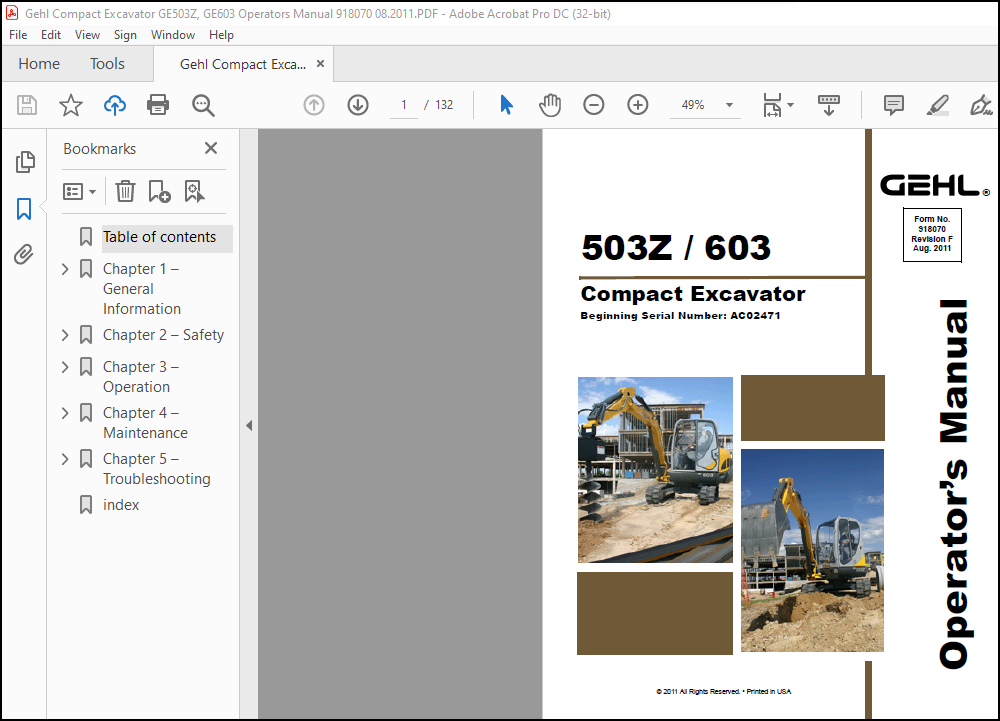Open the Sign menu
This screenshot has width=1000, height=721.
(126, 35)
